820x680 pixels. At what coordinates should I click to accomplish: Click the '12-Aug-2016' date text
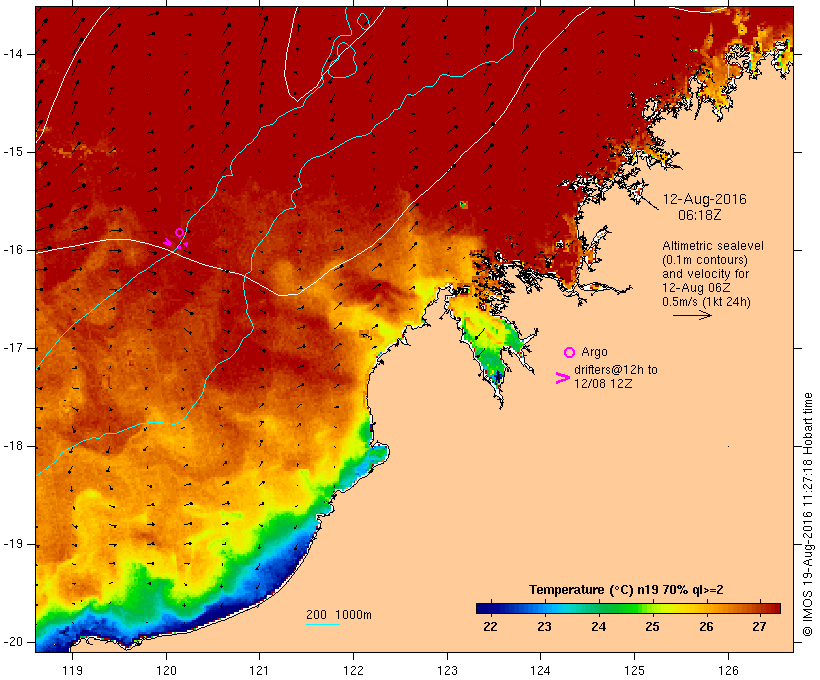pos(704,199)
